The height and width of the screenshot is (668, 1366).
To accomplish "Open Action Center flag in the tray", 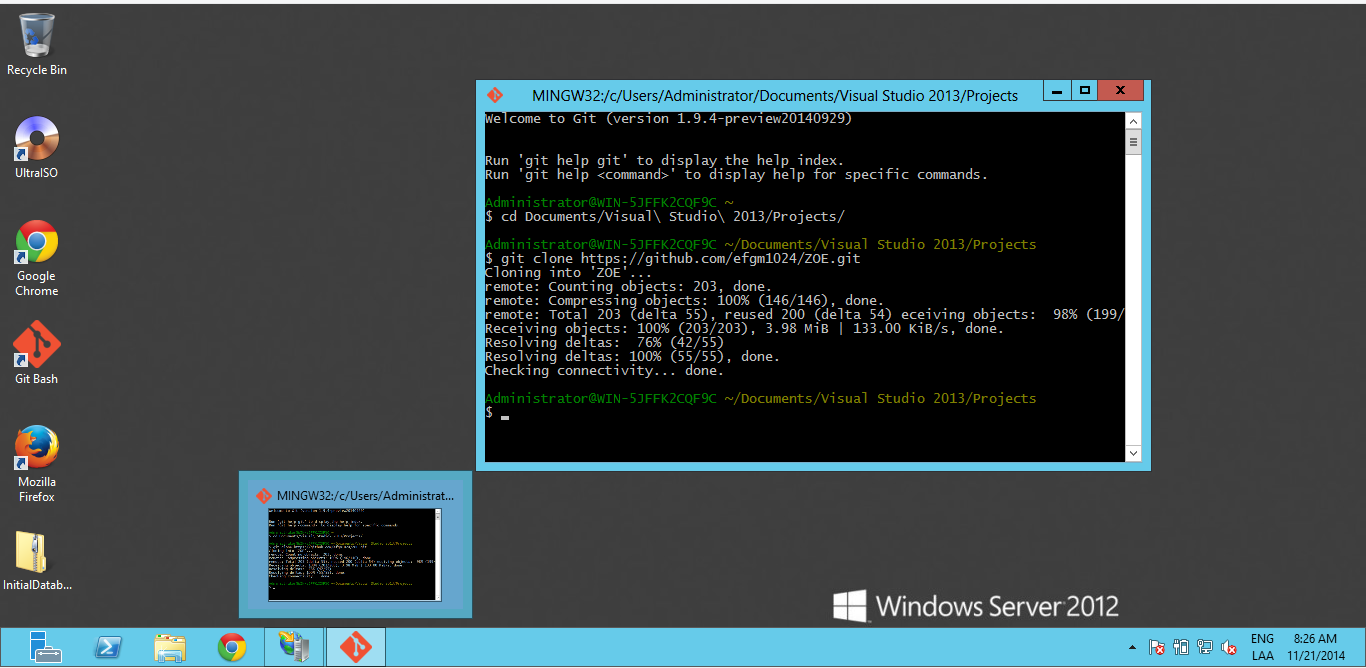I will pos(1156,647).
